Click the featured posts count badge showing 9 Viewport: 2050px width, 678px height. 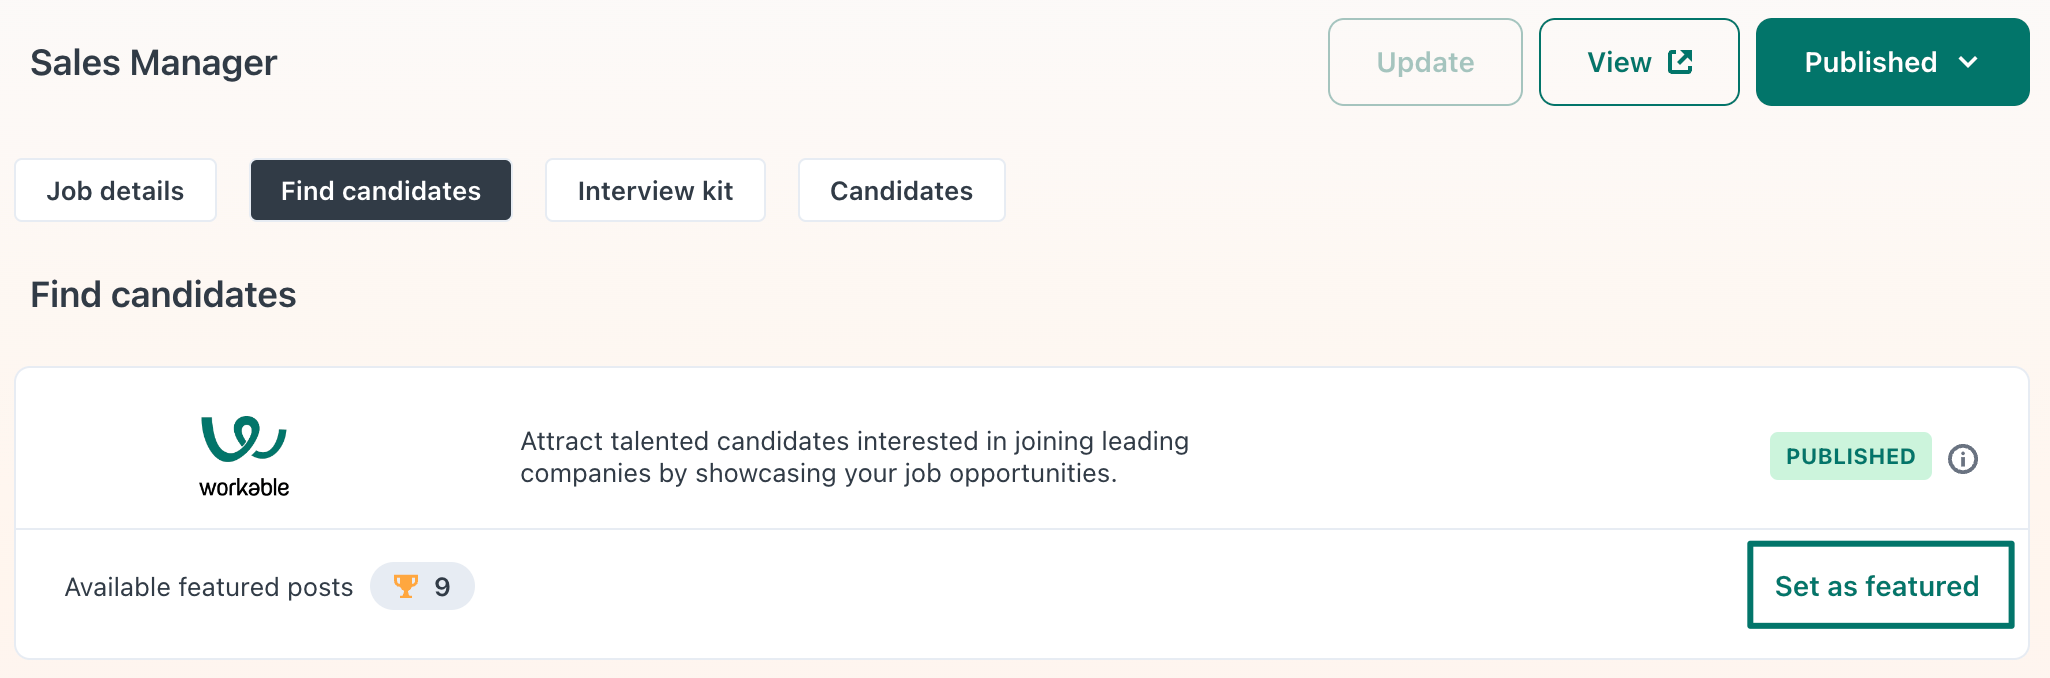422,586
